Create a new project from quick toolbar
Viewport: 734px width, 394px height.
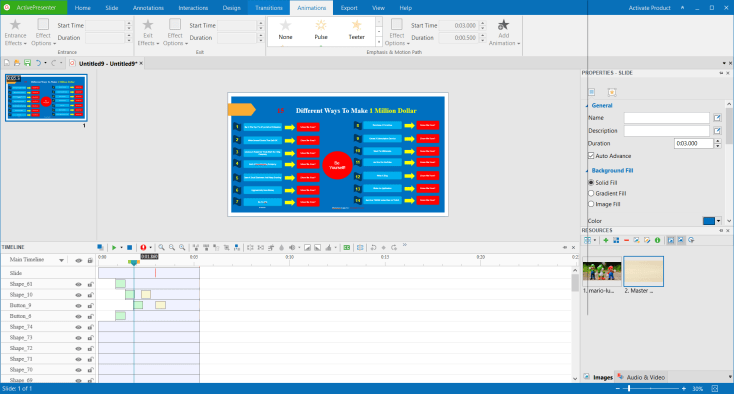(x=7, y=63)
